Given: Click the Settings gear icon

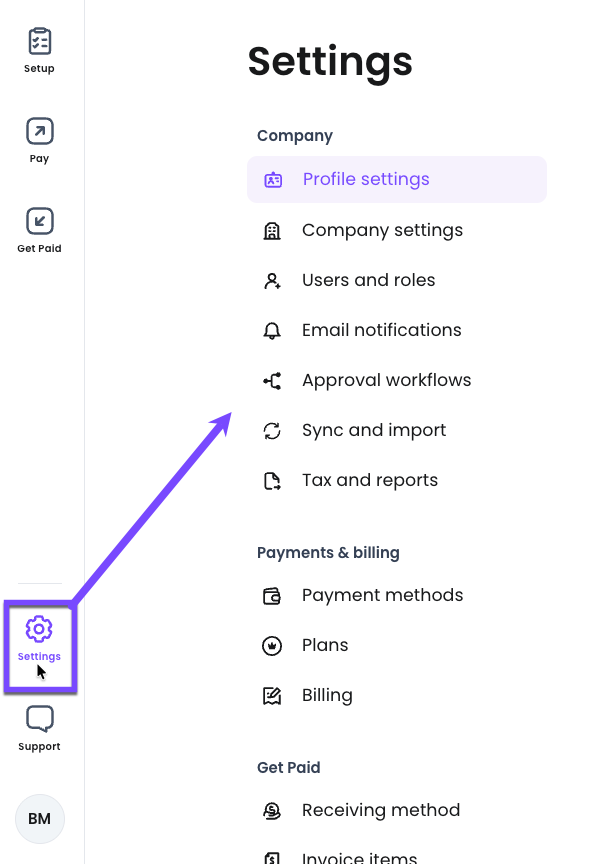Looking at the screenshot, I should (x=39, y=630).
